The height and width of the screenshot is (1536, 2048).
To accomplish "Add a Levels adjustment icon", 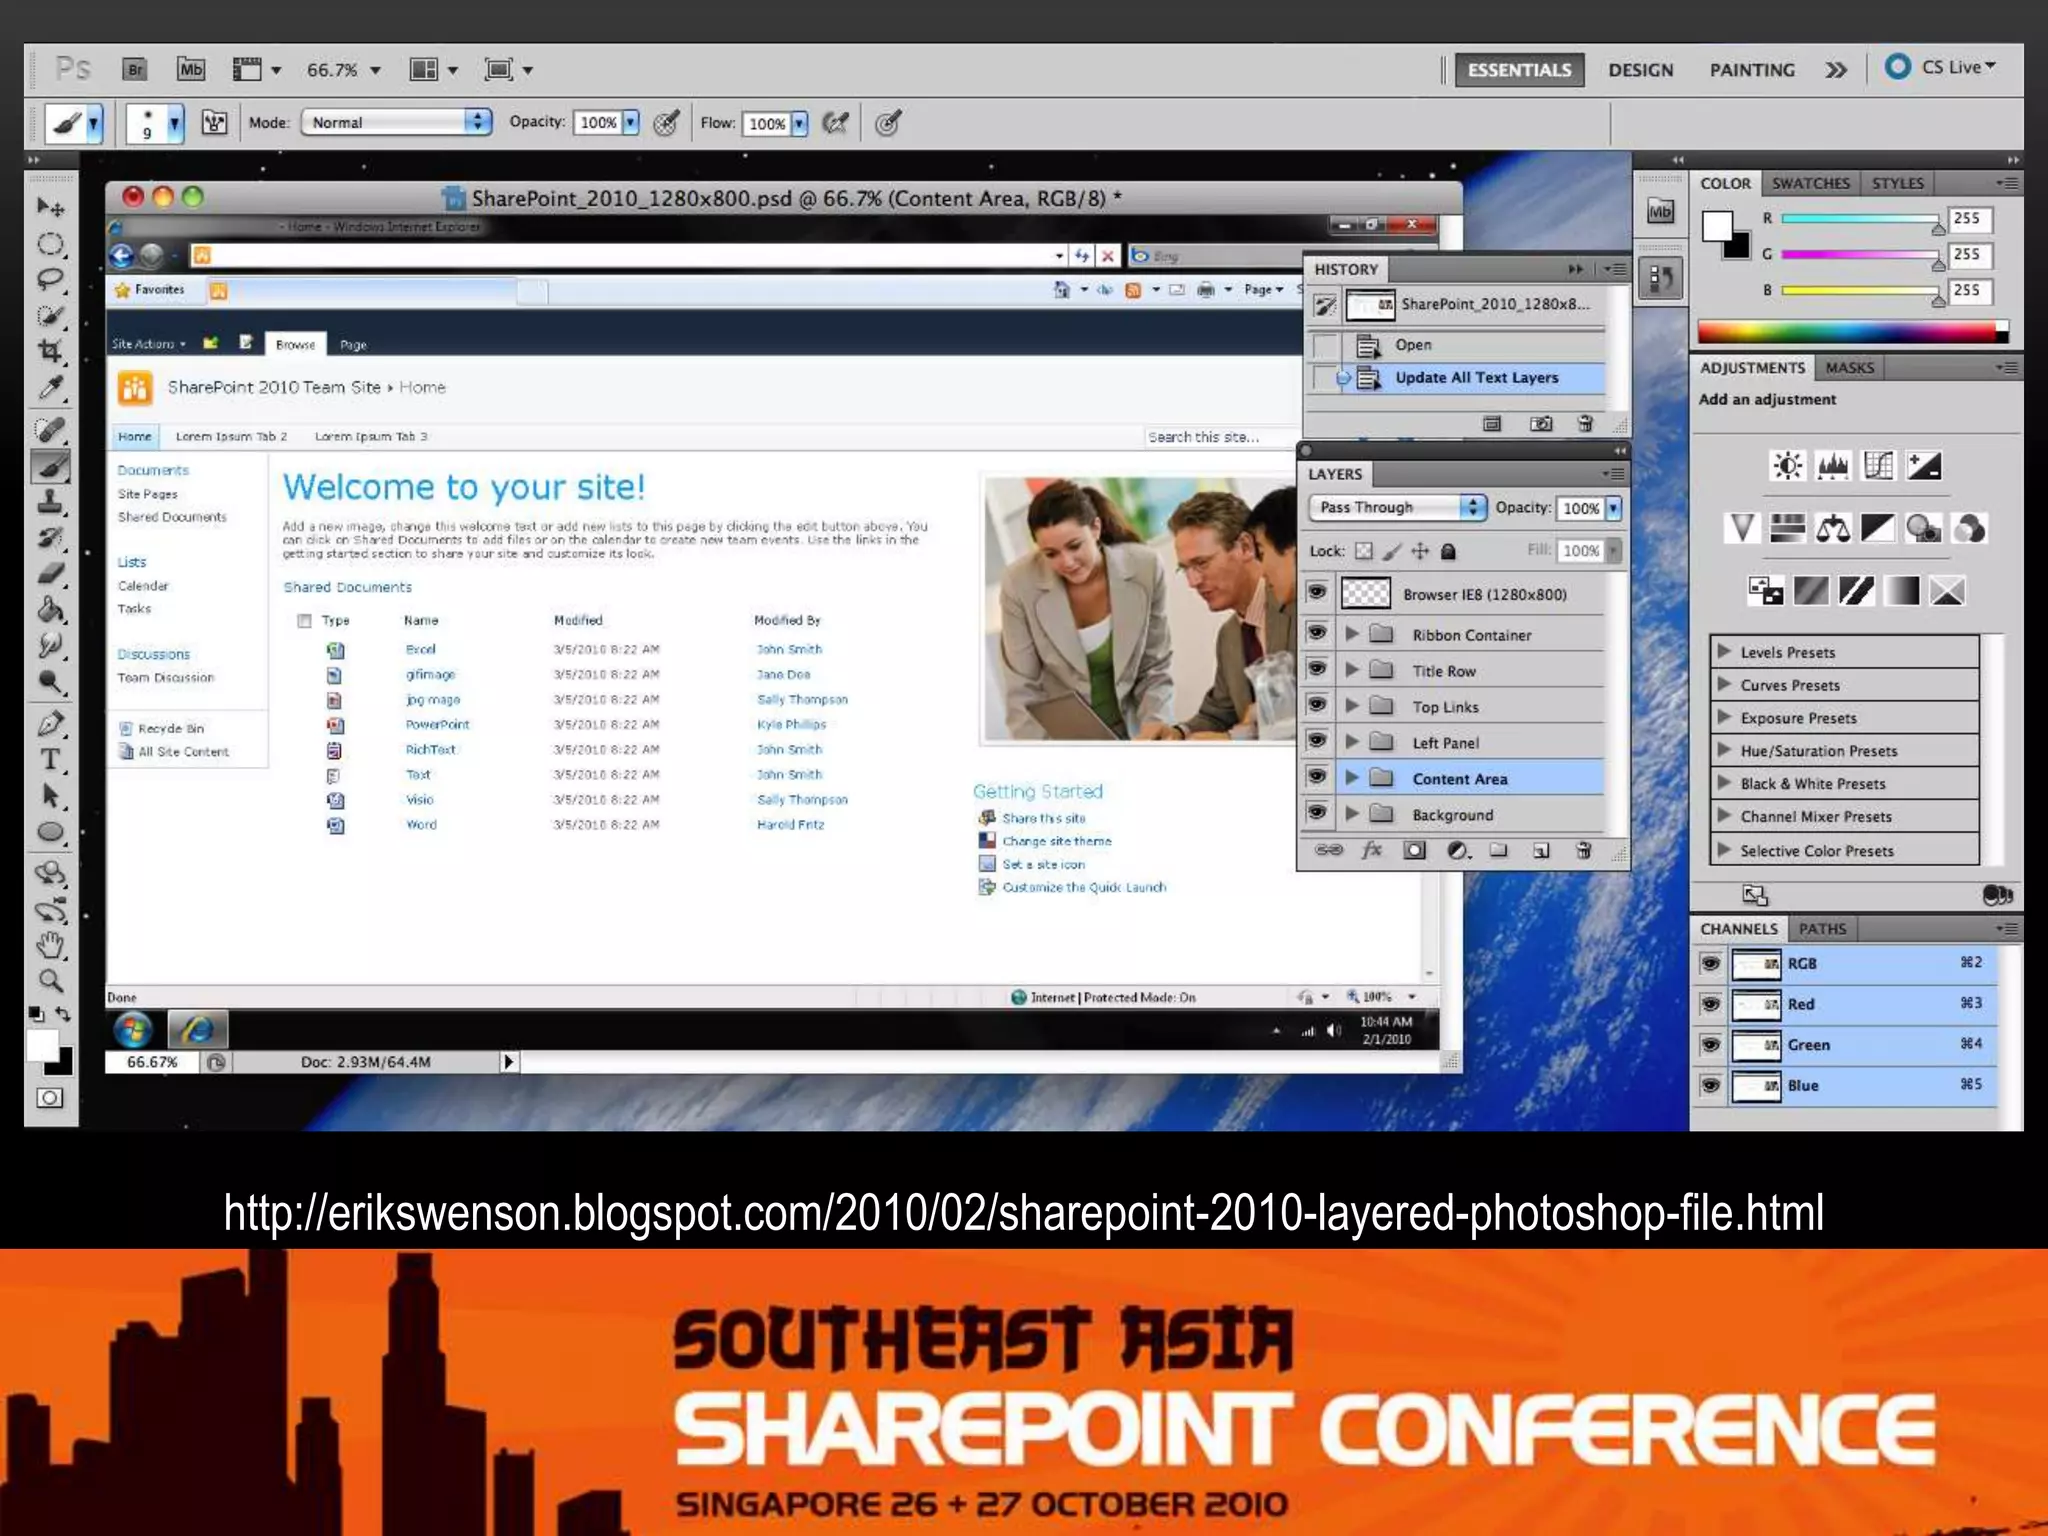I will tap(1833, 465).
